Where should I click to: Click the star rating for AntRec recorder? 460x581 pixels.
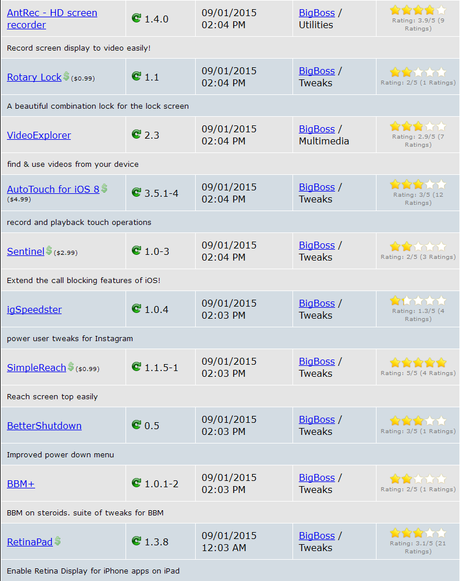point(418,10)
